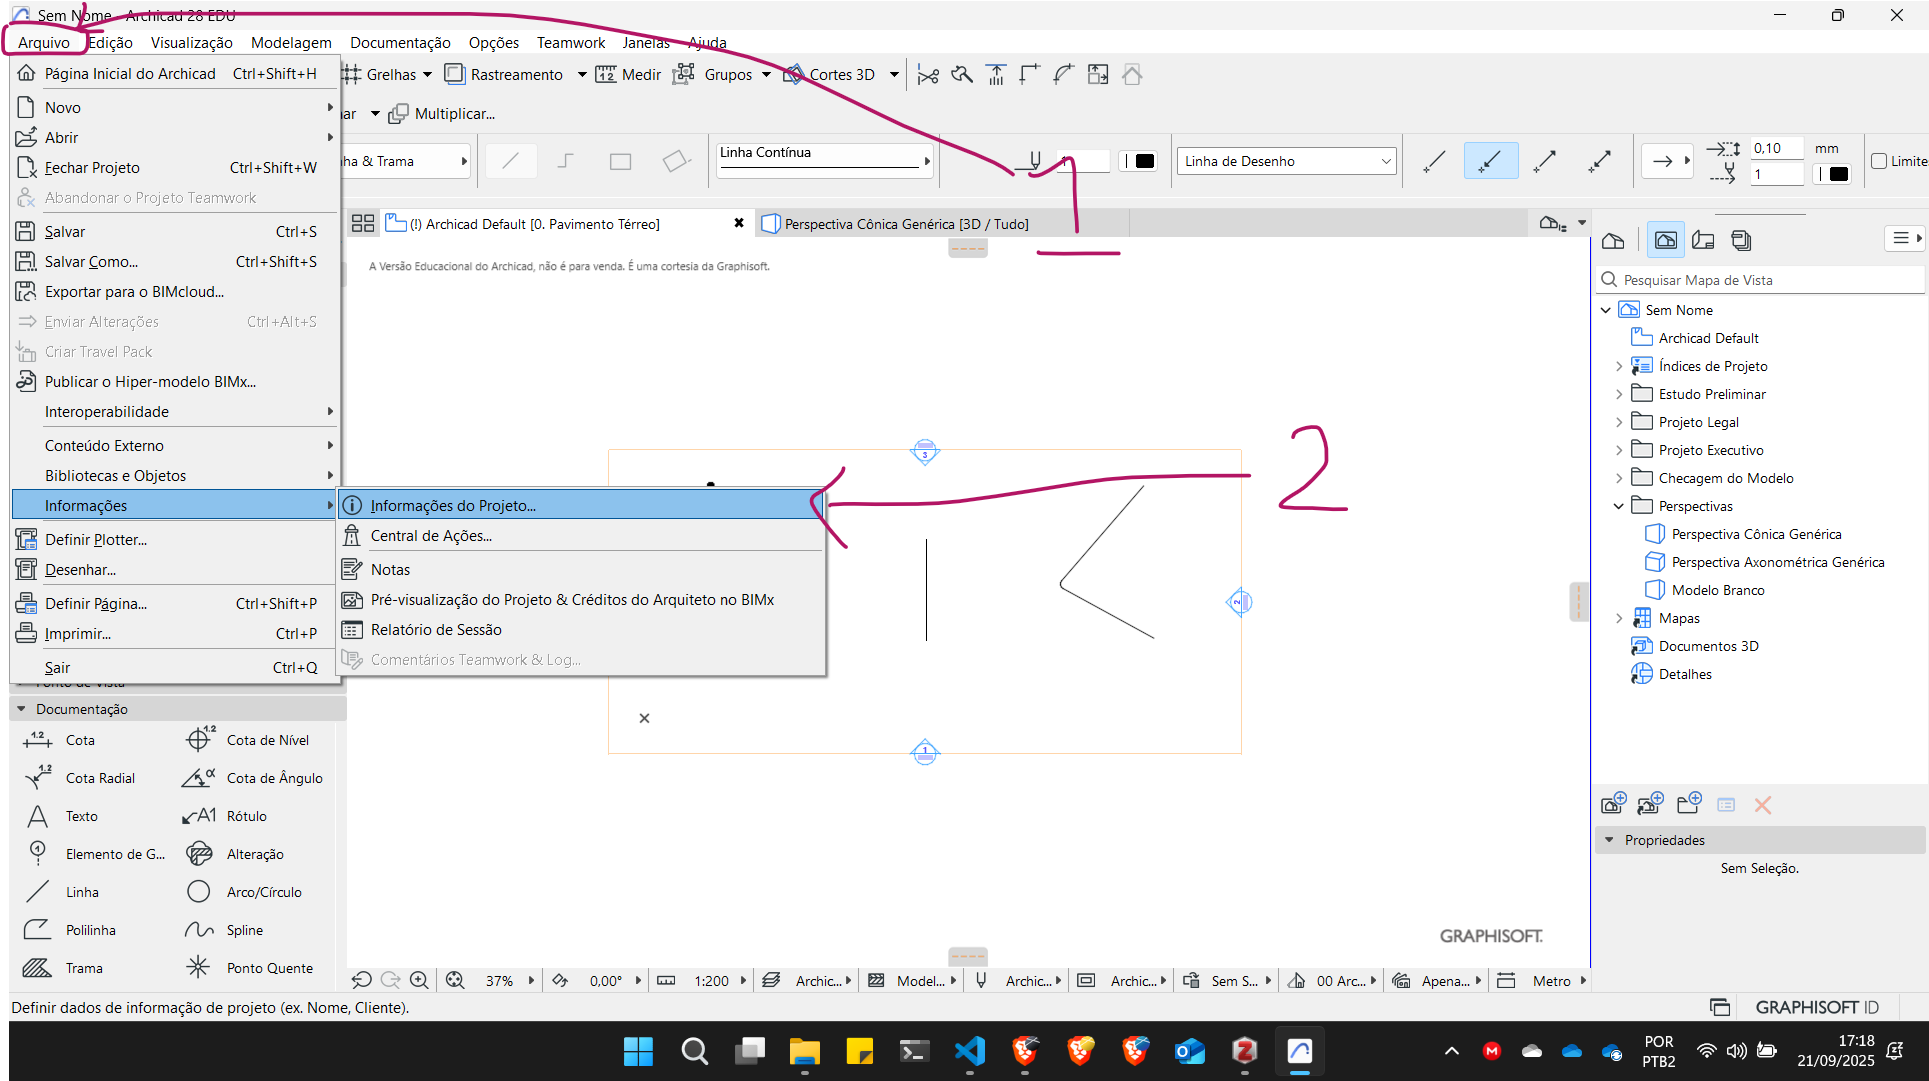Click the black pen color swatch
The width and height of the screenshot is (1929, 1081).
[x=1144, y=161]
